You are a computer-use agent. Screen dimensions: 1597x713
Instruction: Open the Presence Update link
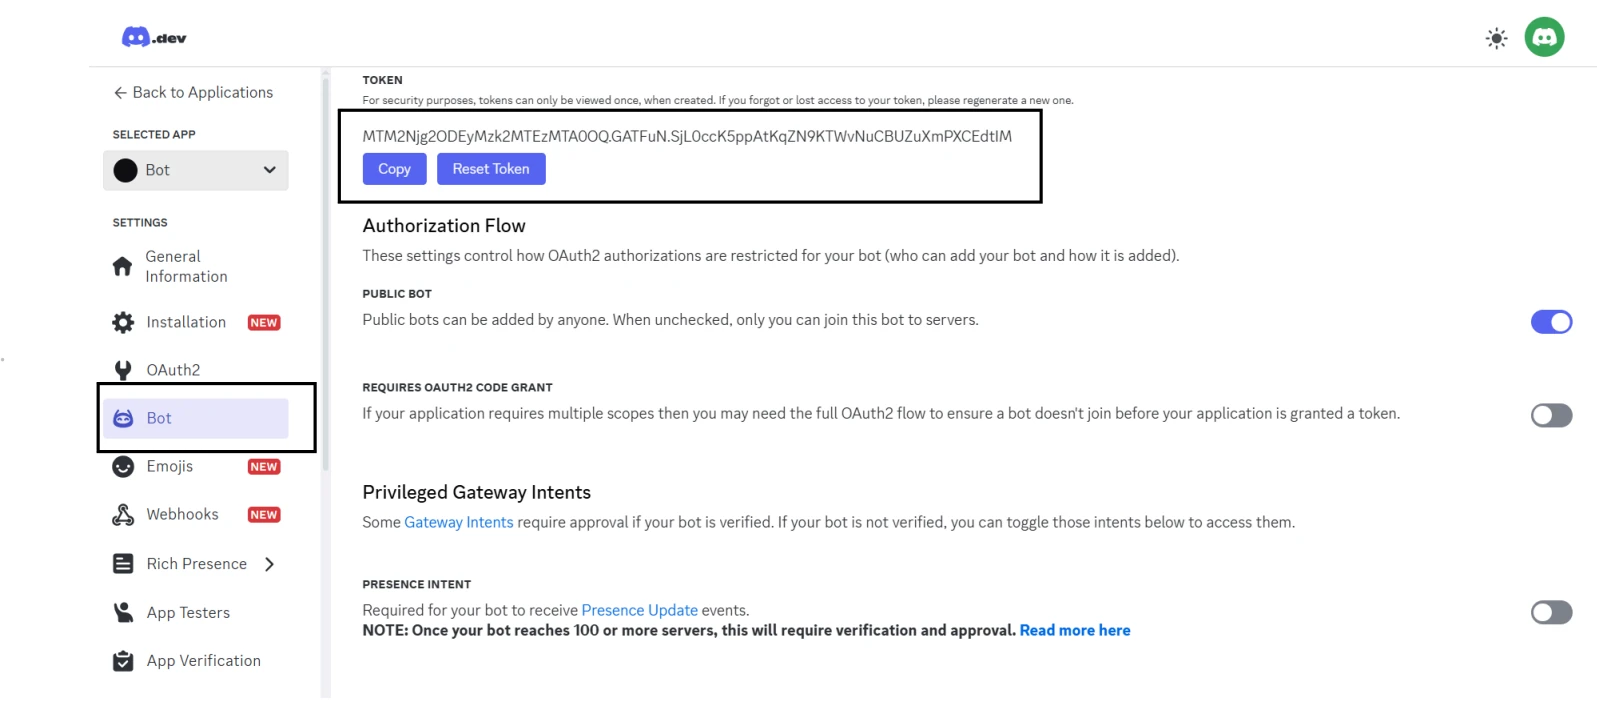tap(639, 610)
